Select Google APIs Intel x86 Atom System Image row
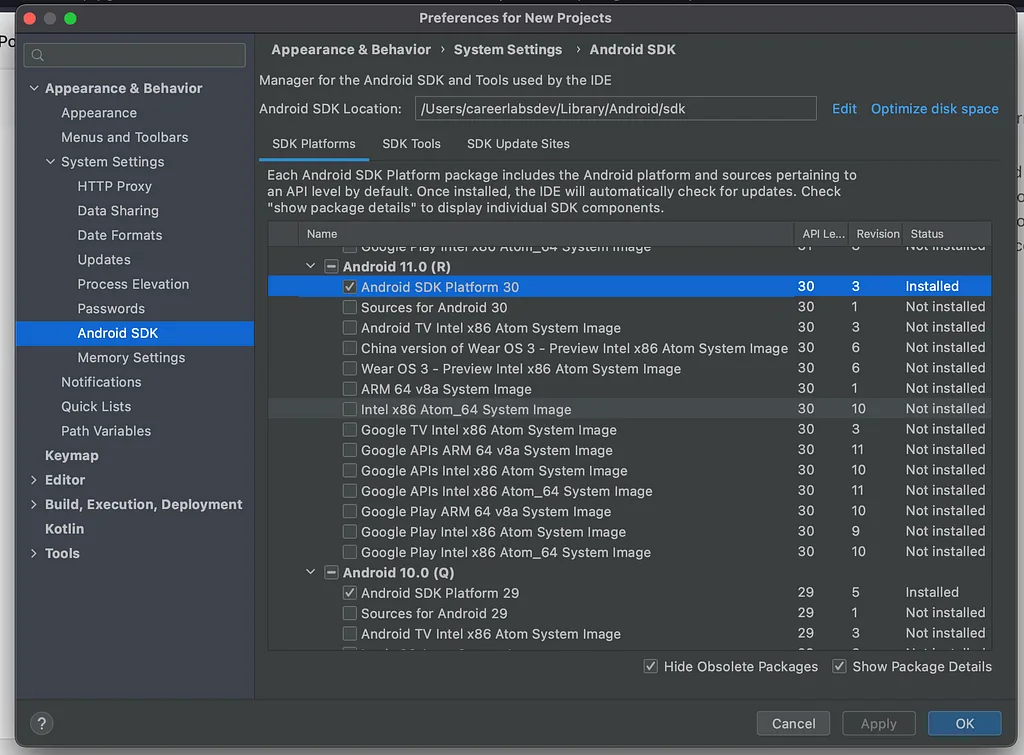The width and height of the screenshot is (1024, 755). pos(630,470)
